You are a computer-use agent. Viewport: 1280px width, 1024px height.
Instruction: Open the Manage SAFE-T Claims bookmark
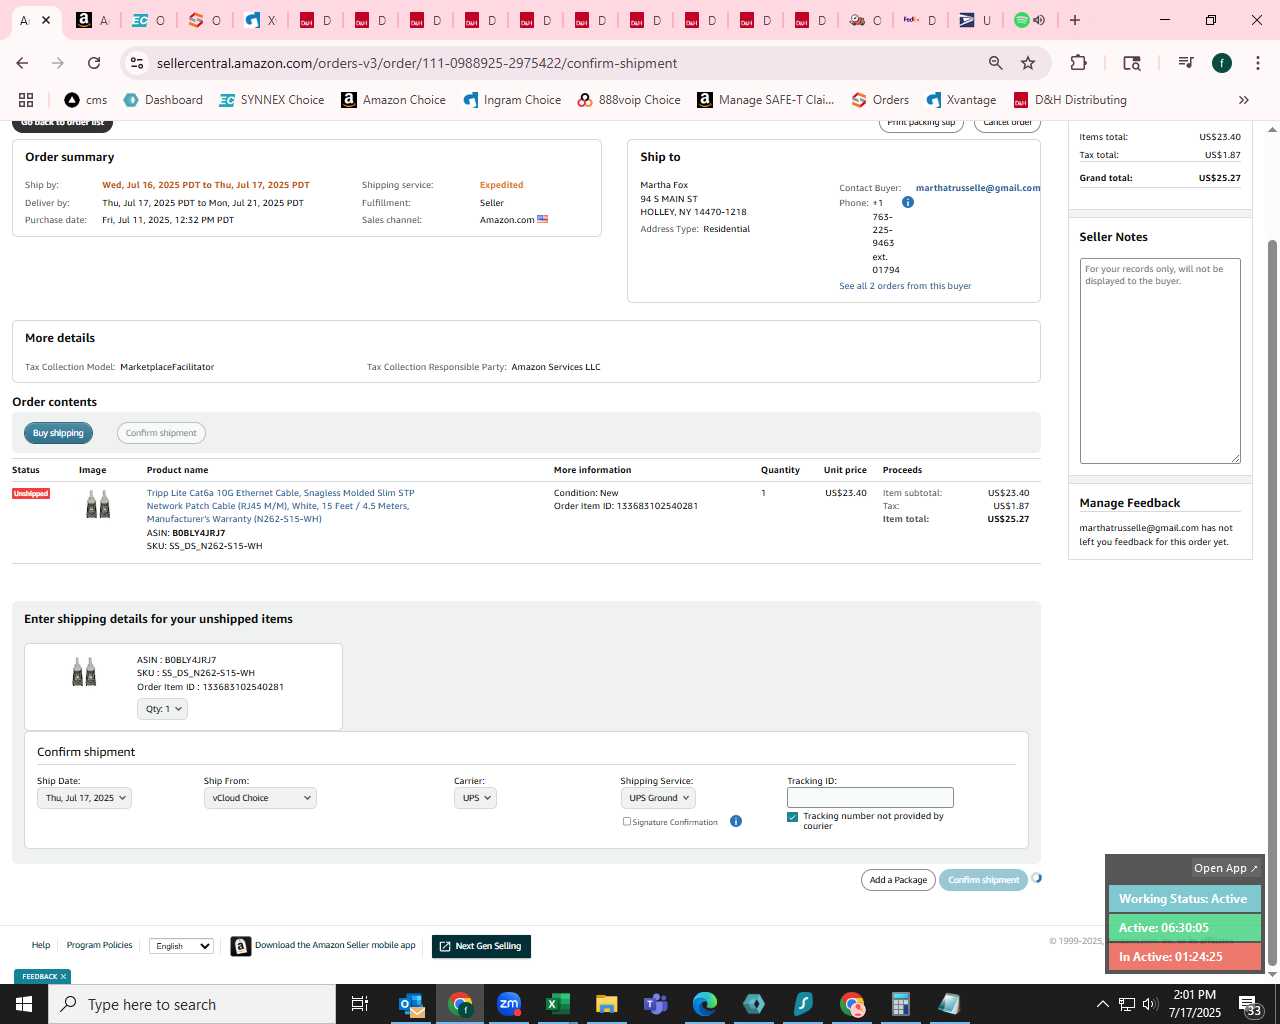click(x=766, y=100)
